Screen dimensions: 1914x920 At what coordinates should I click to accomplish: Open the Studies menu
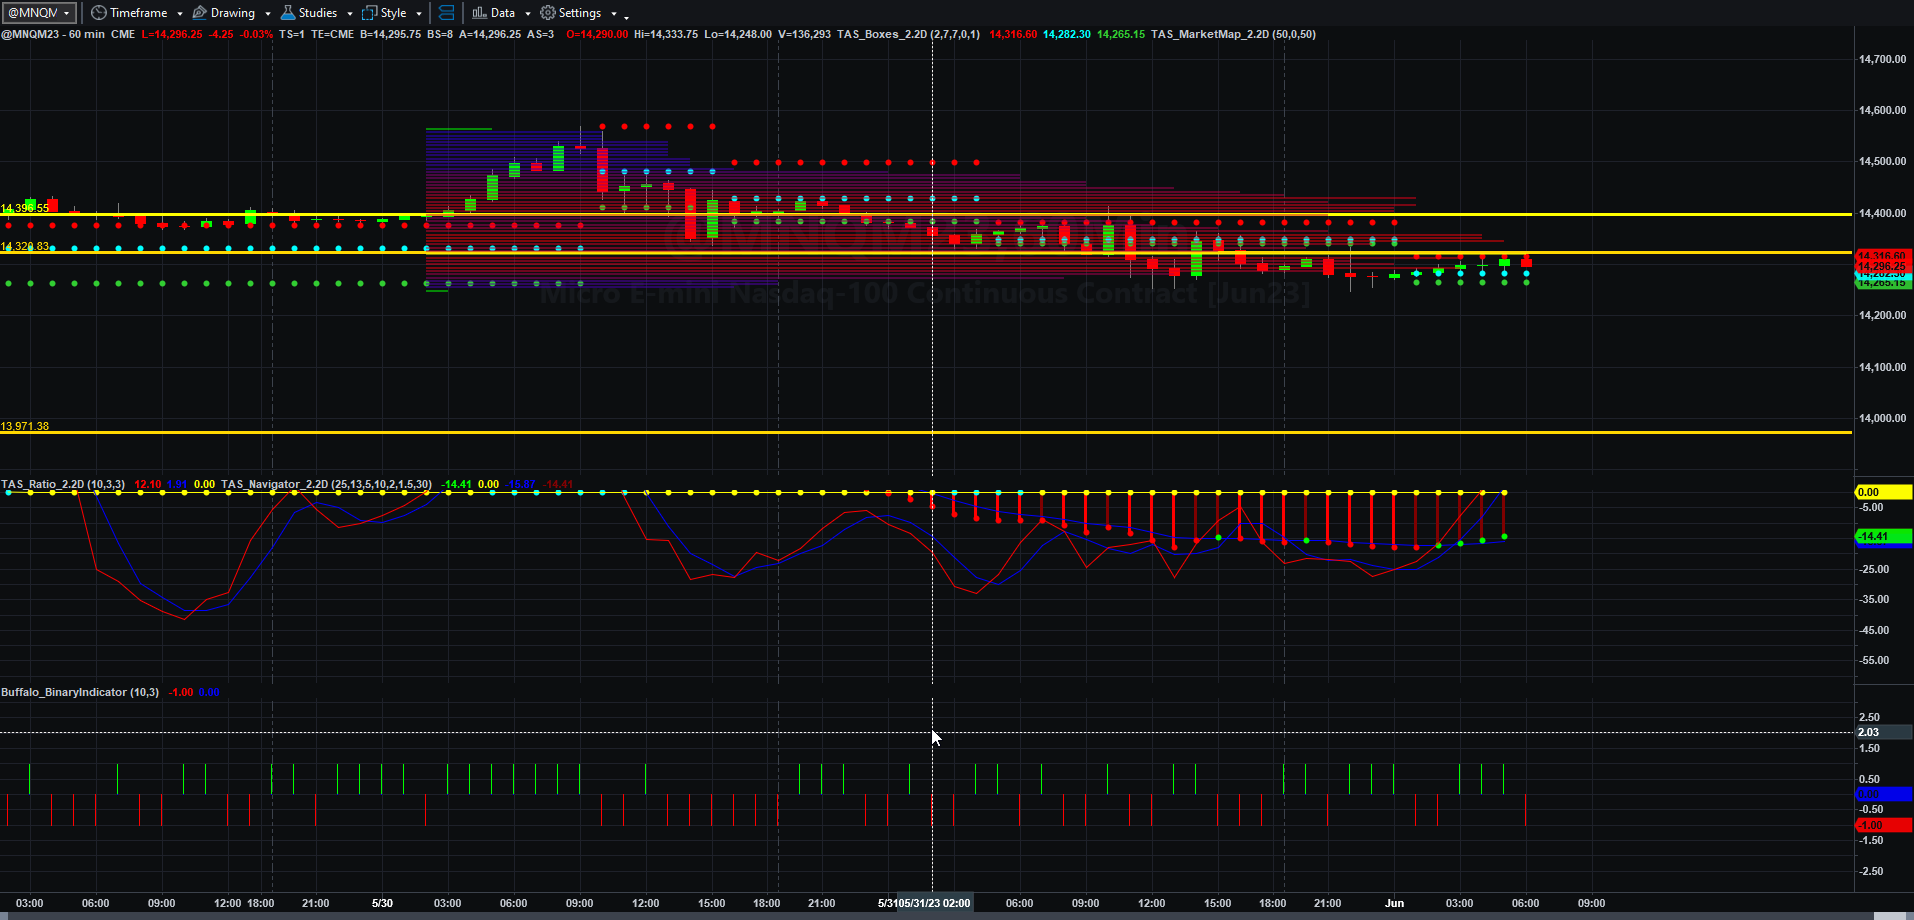click(x=318, y=13)
